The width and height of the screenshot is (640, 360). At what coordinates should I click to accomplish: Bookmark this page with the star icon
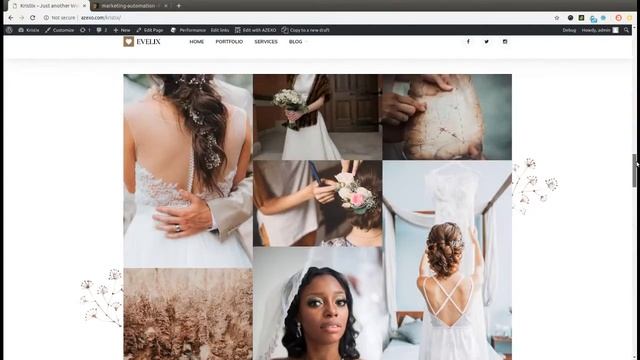point(557,18)
